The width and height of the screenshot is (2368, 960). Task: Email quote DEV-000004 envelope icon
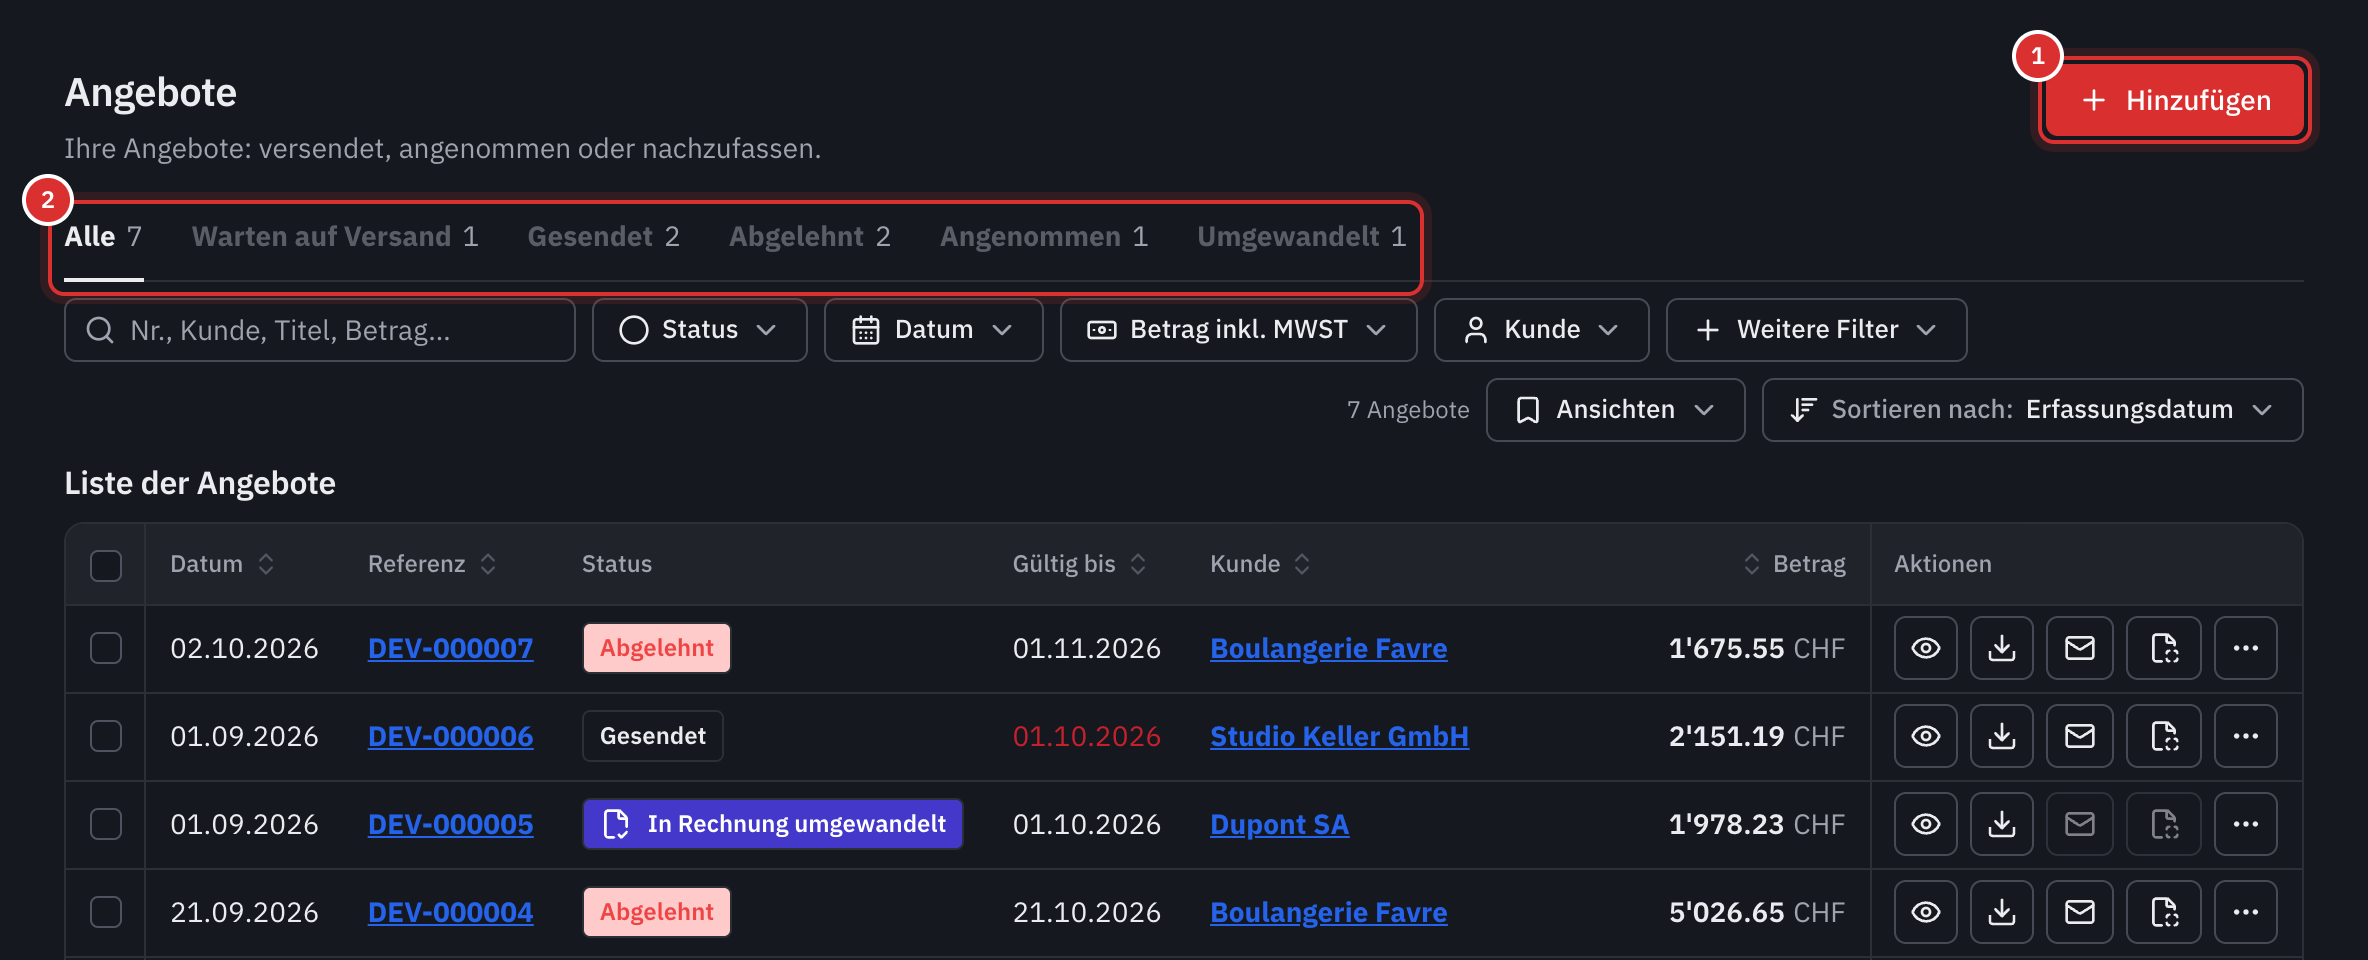(x=2079, y=912)
